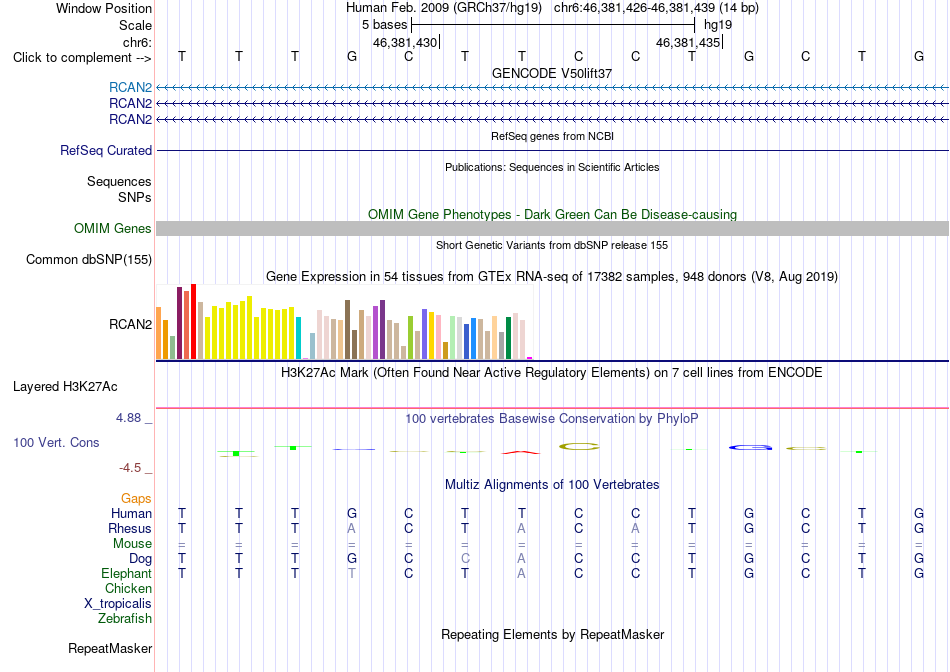Click 'Repeating Elements by RepeatMasker' title

tap(553, 634)
